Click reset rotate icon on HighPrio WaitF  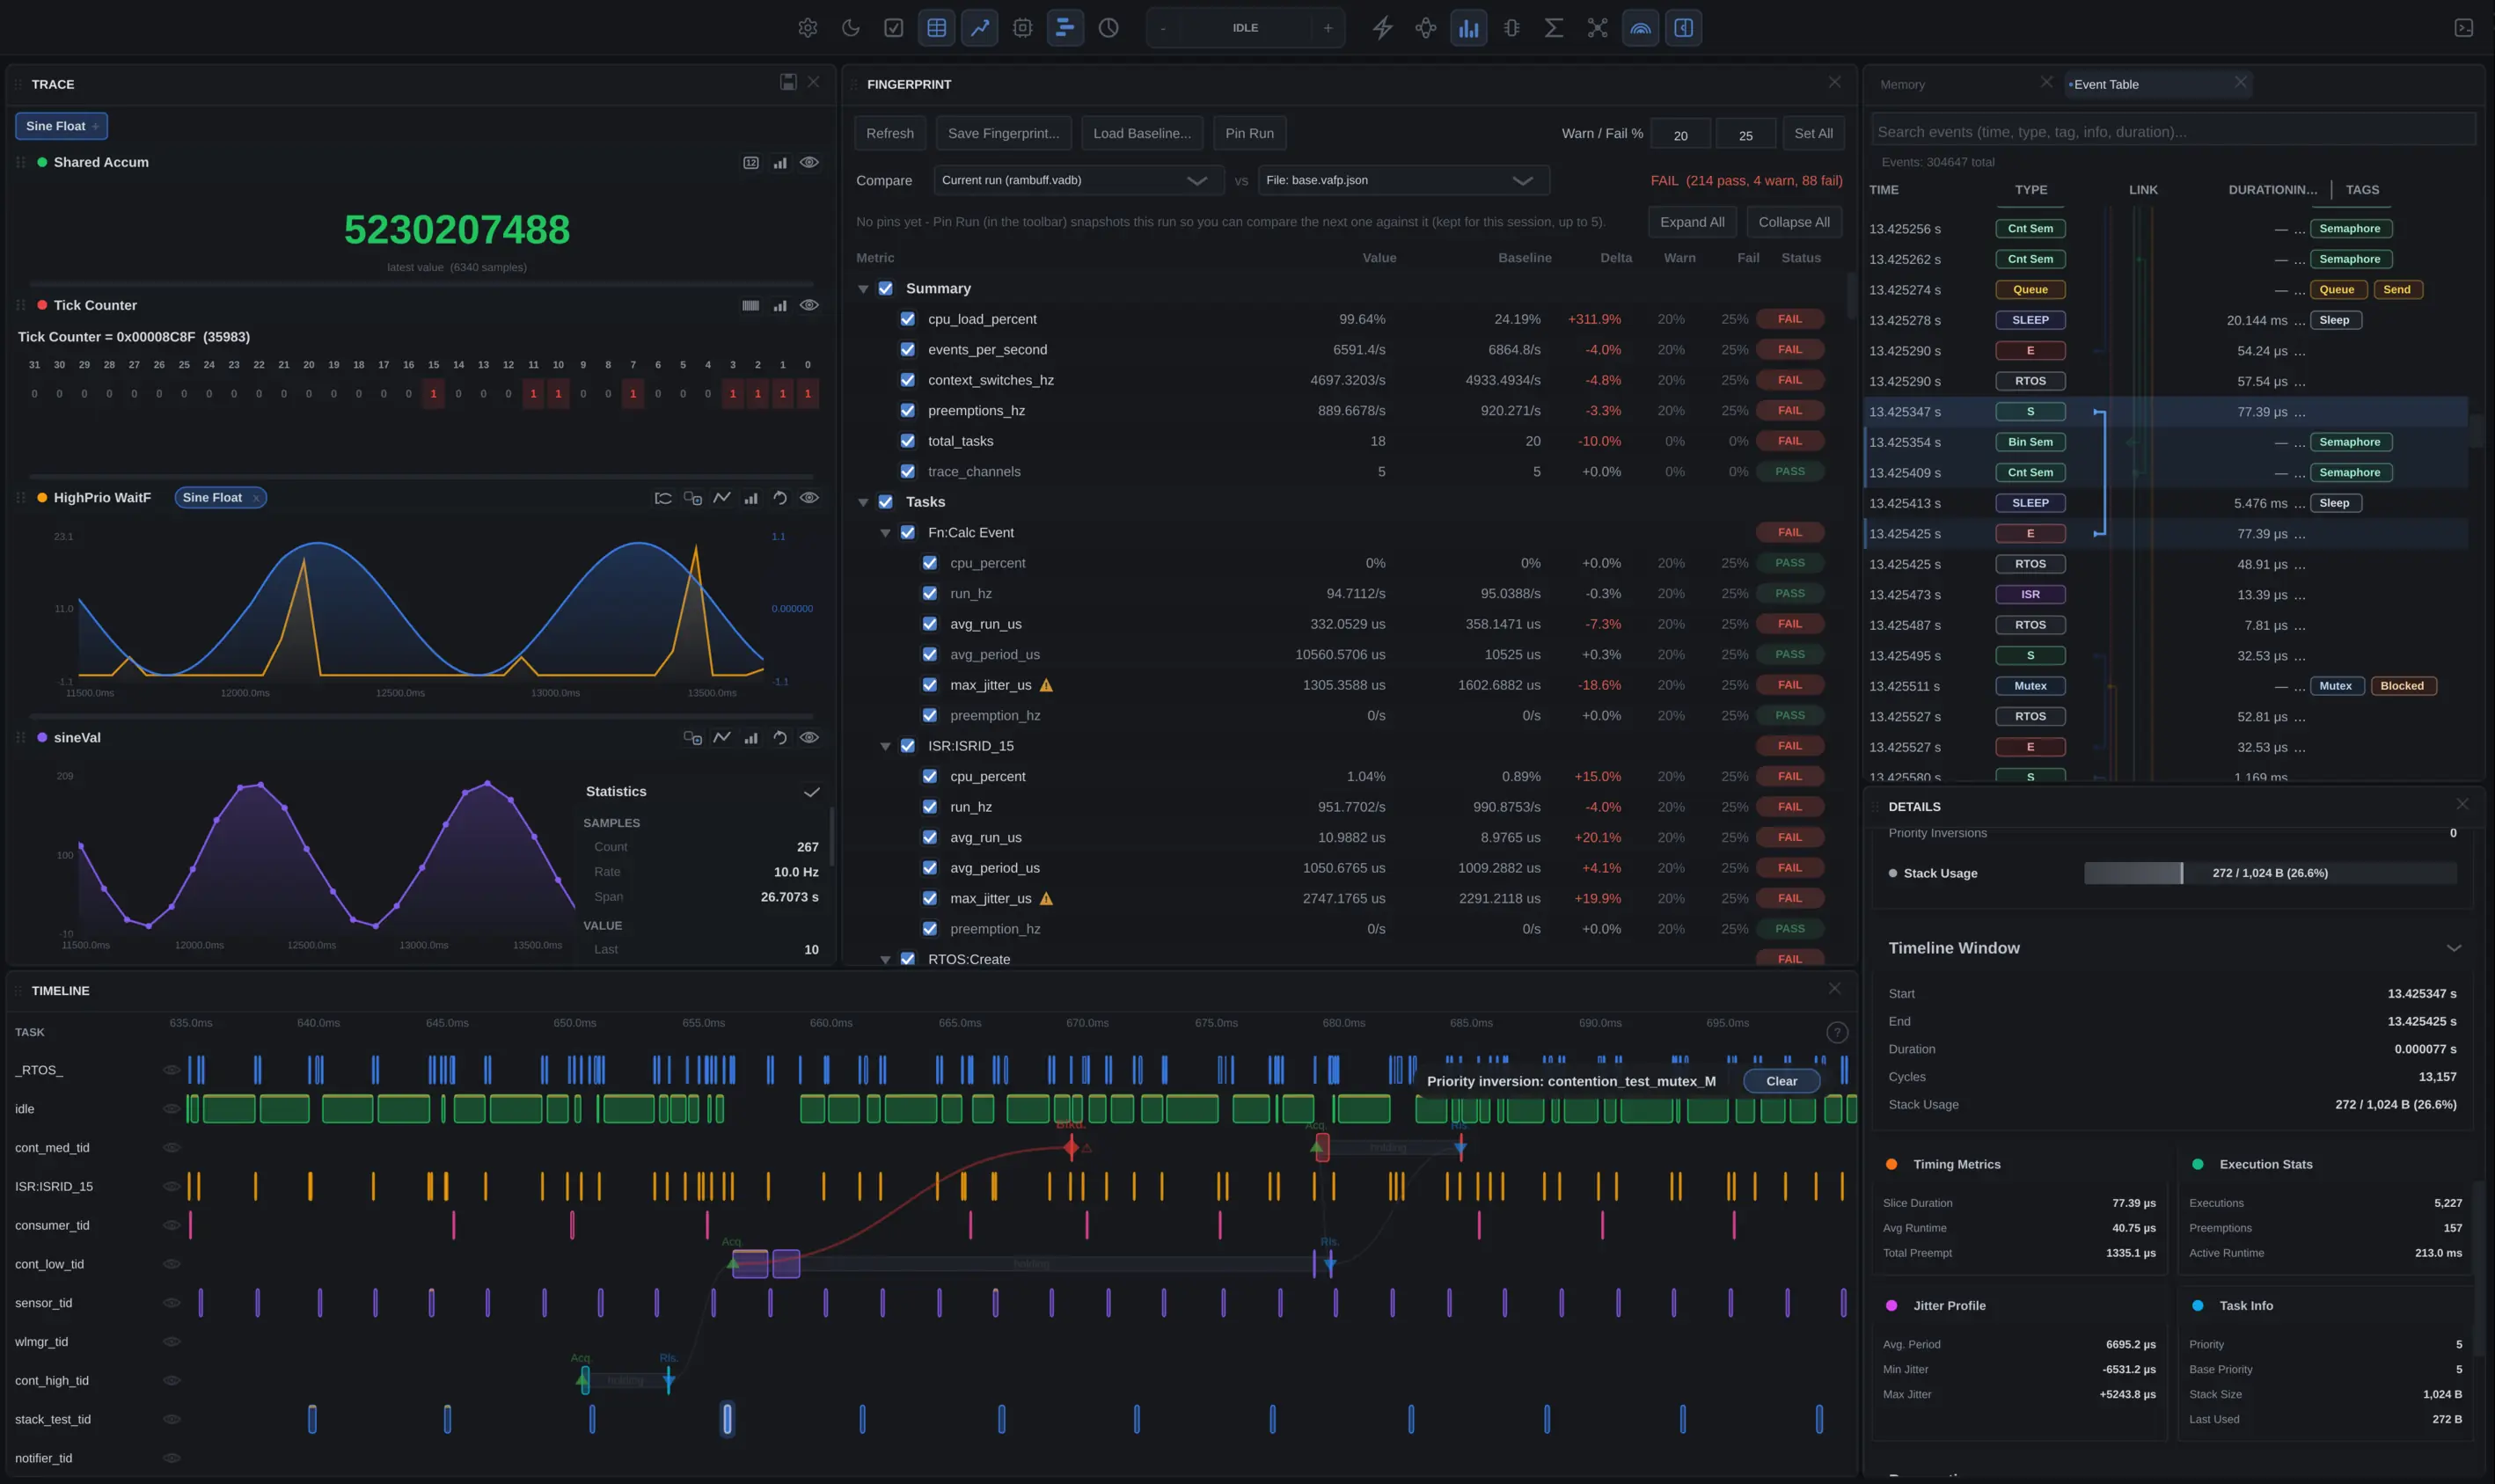780,497
